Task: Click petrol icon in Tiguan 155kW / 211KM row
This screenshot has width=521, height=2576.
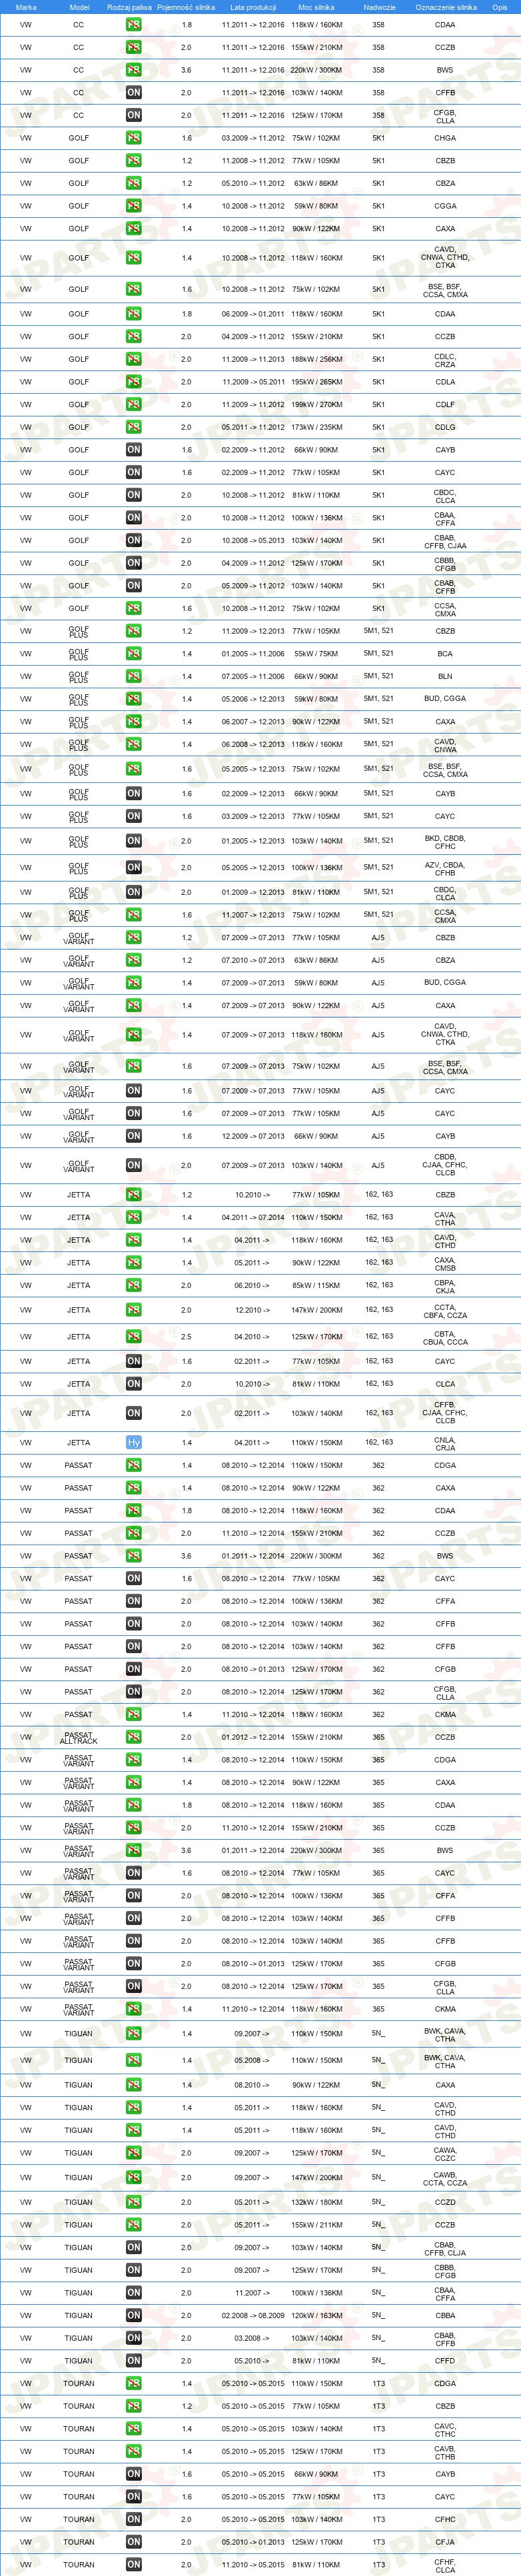Action: pyautogui.click(x=134, y=2225)
